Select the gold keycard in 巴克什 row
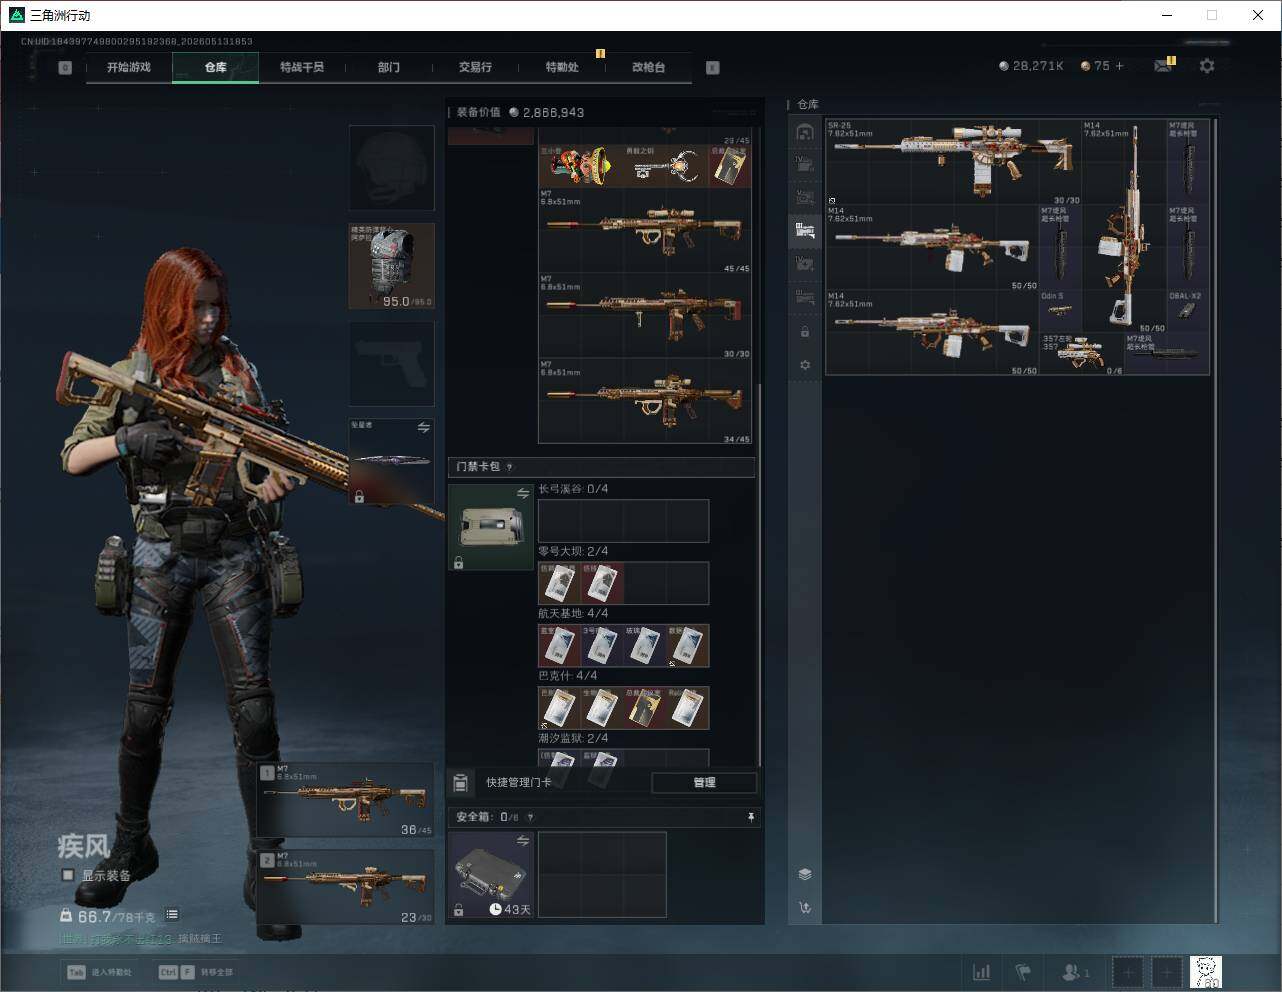Viewport: 1282px width, 992px height. point(645,708)
